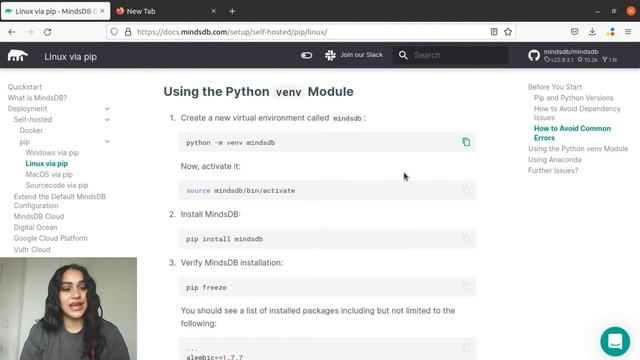Jump to How to Avoid Common Errors
640x360 pixels.
click(572, 133)
